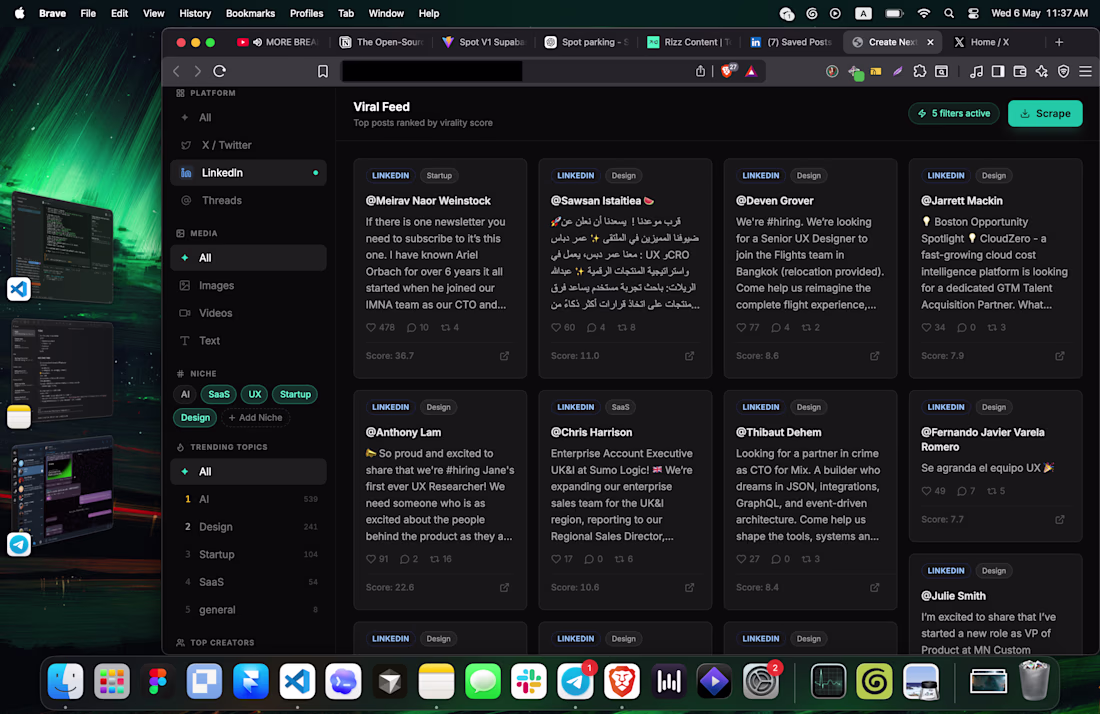This screenshot has width=1100, height=714.
Task: Select trending topic SaaS with 54
Action: (248, 582)
